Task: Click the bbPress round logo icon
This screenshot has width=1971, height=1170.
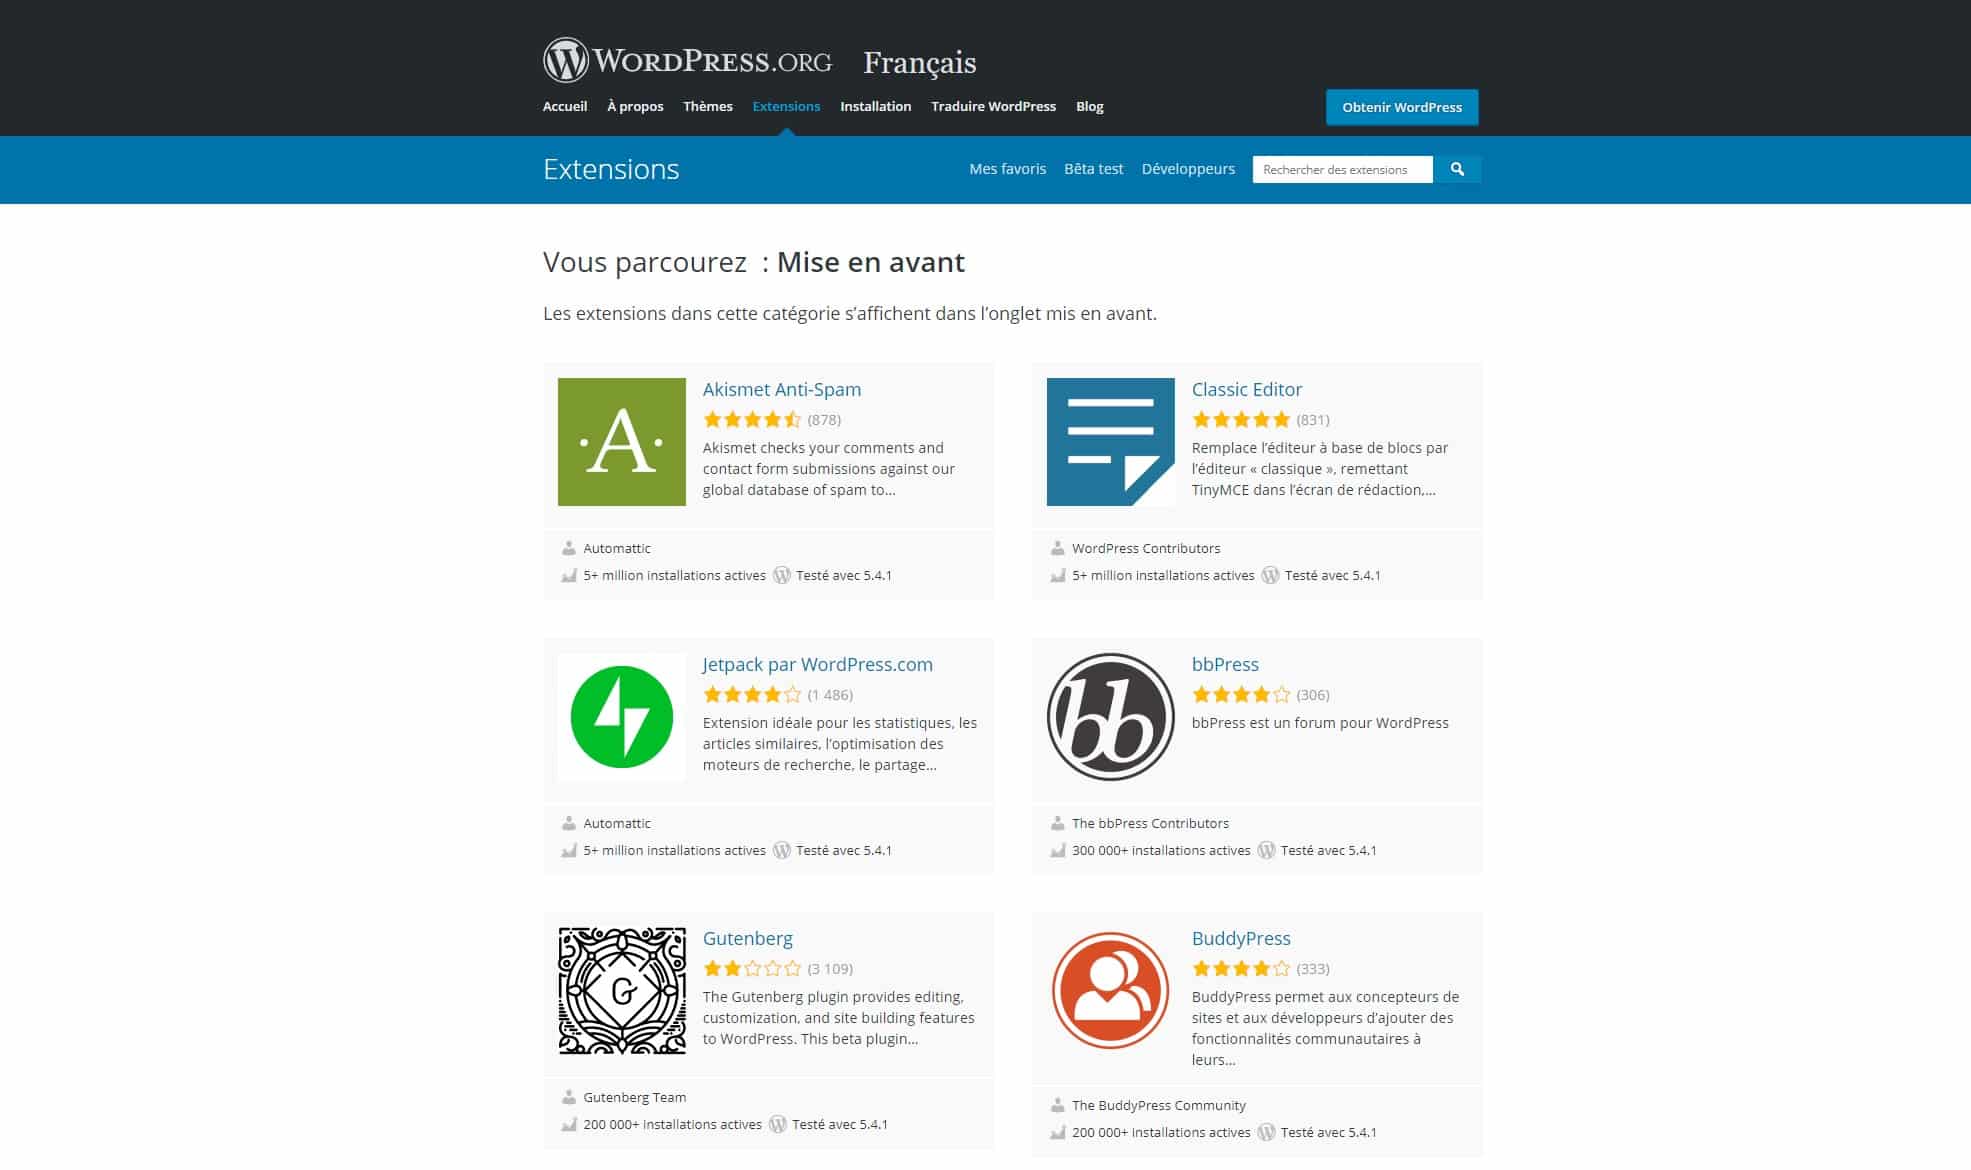Action: point(1110,717)
